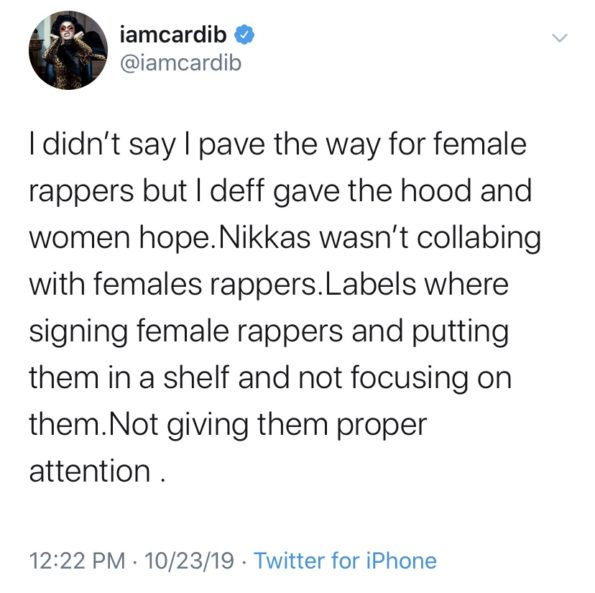Open the gray @iamcardib handle
This screenshot has height=593, width=595.
tap(181, 63)
